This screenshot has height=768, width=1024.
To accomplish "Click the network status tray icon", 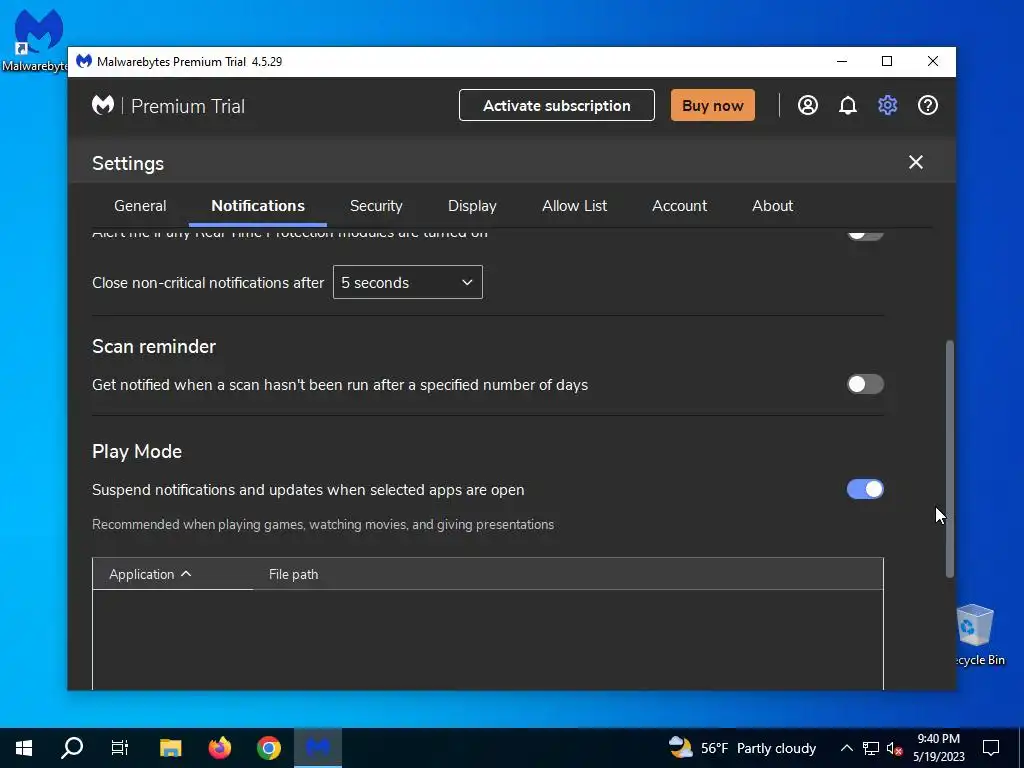I will click(871, 748).
